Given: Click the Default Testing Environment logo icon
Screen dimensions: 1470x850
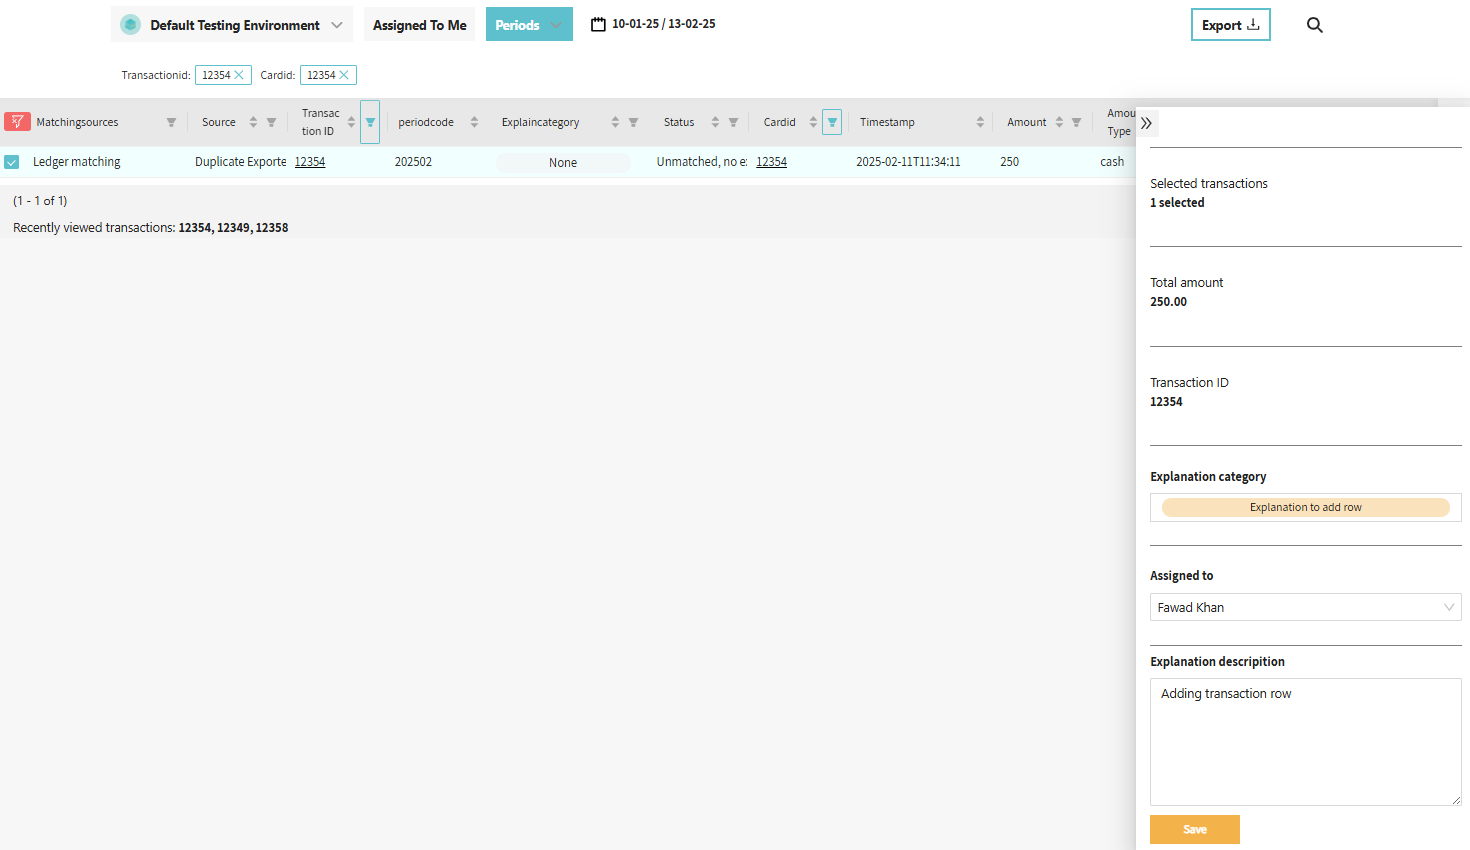Looking at the screenshot, I should [130, 25].
